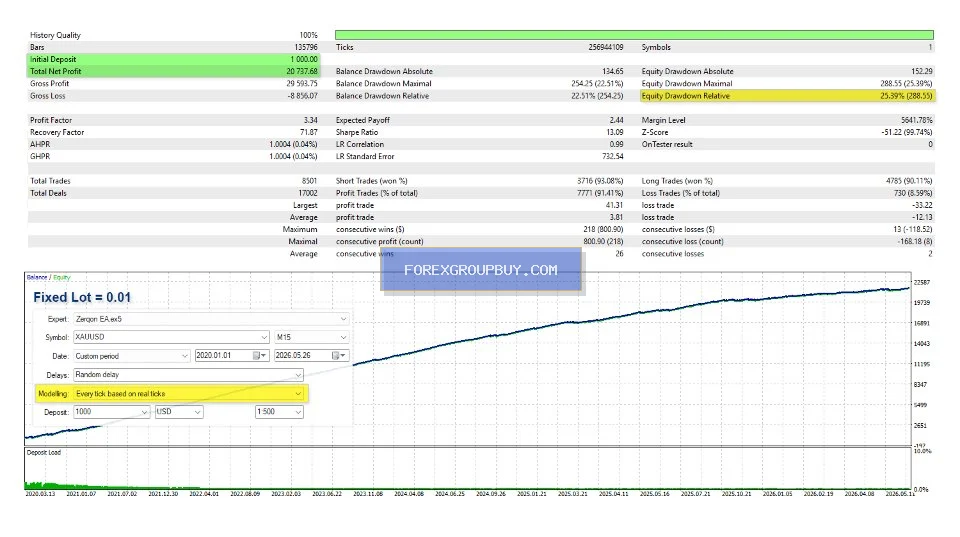
Task: Click the Expected Payoff value 2.44
Action: (x=617, y=121)
